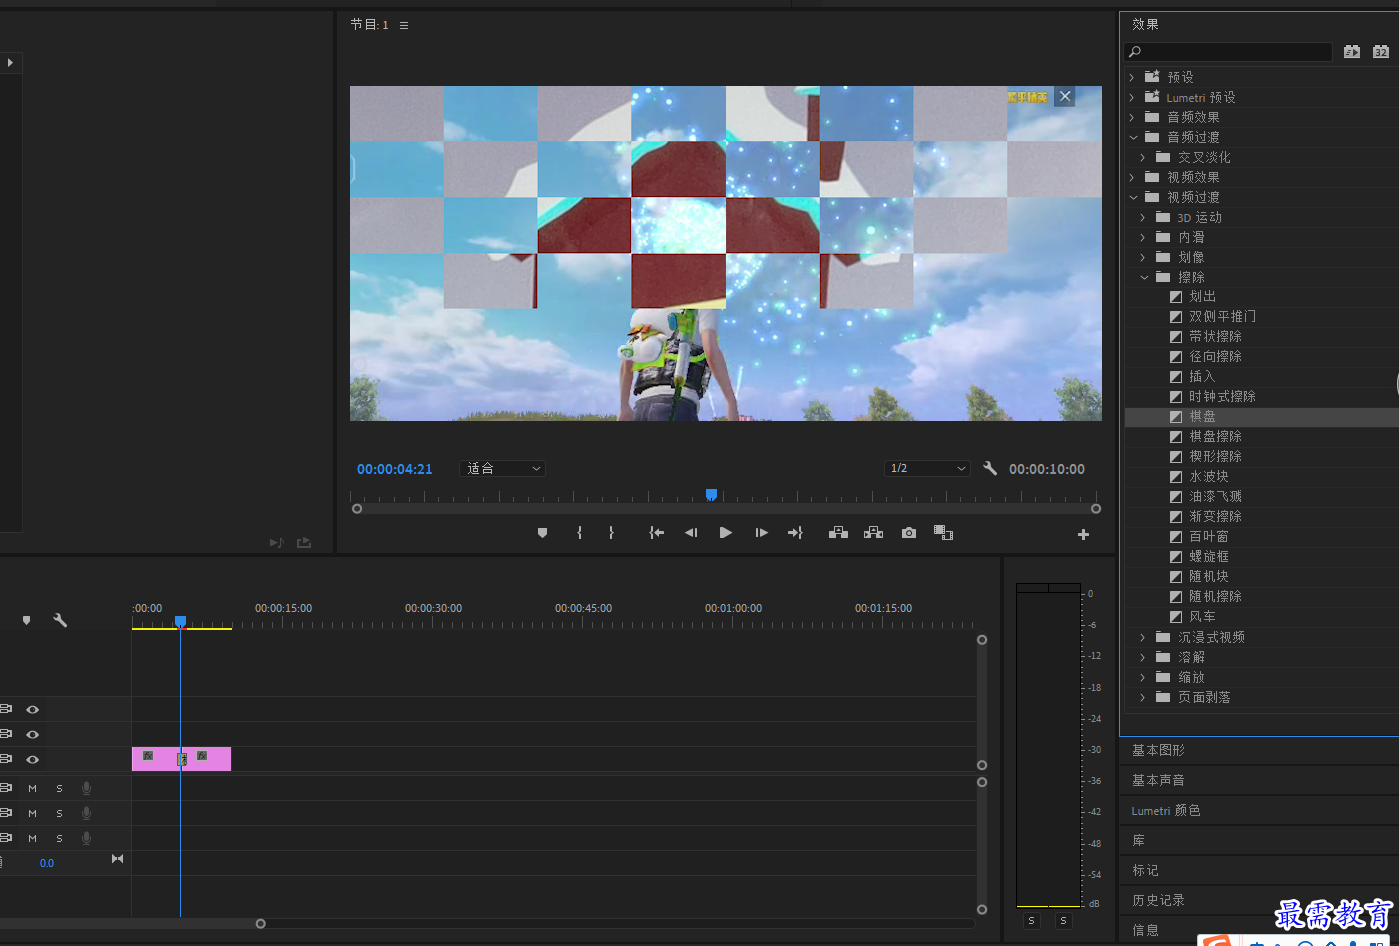Image resolution: width=1399 pixels, height=946 pixels.
Task: Click the Lift button
Action: pyautogui.click(x=838, y=533)
